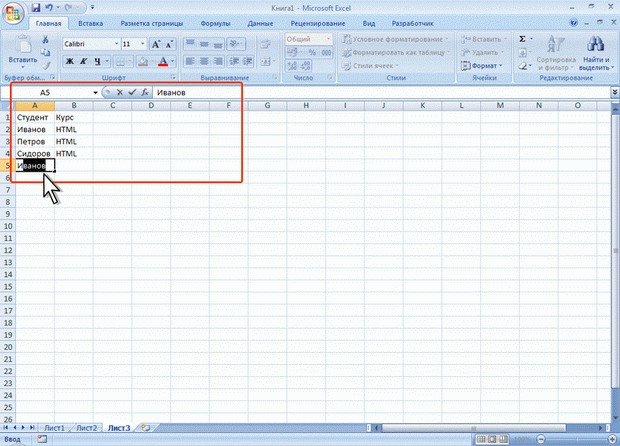Screen dimensions: 620x446
Task: Expand the formula bar
Action: [615, 92]
